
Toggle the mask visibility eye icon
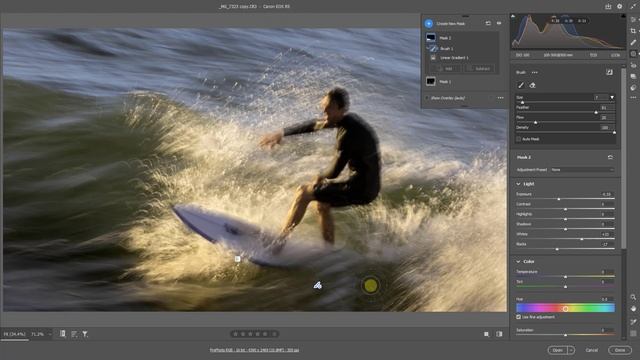tap(499, 23)
